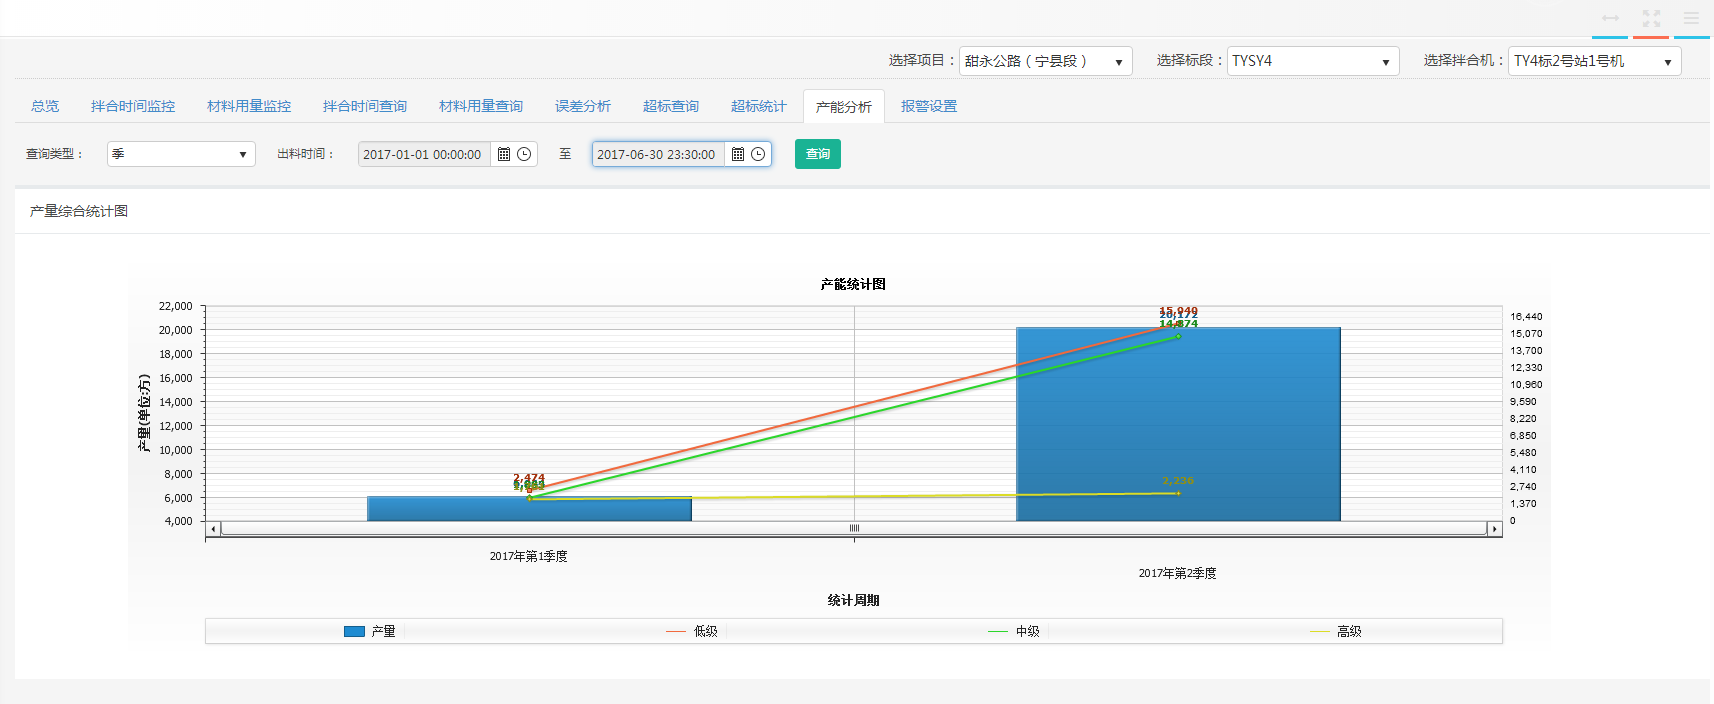The image size is (1714, 704).
Task: Open calendar picker for end date
Action: (738, 154)
